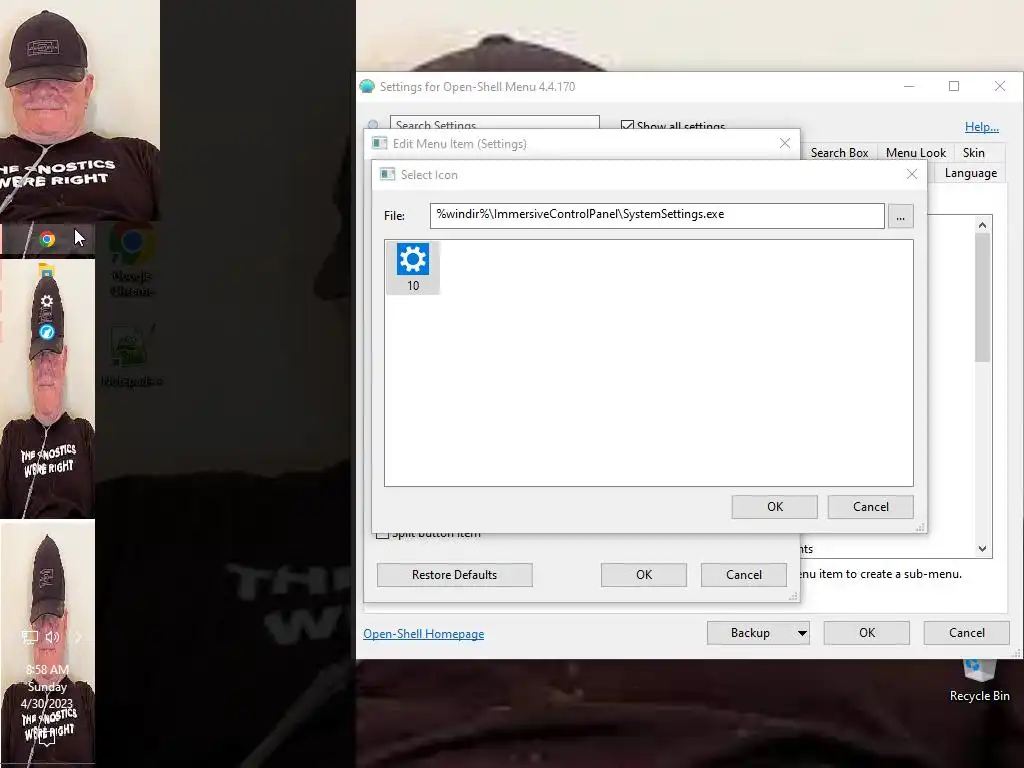Open the Skin tab
This screenshot has width=1024, height=768.
tap(973, 152)
